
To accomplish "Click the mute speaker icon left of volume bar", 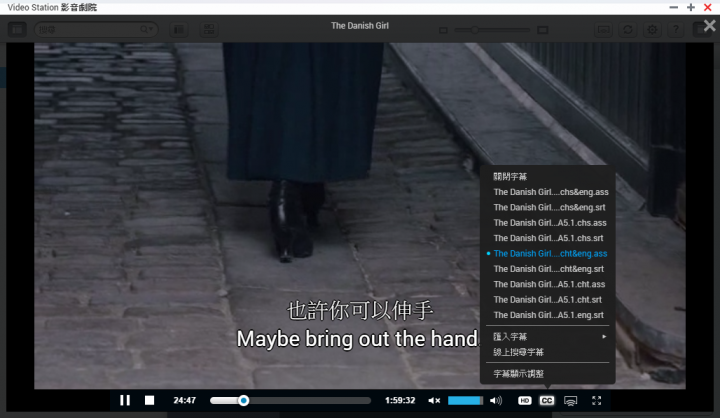I will click(x=434, y=401).
